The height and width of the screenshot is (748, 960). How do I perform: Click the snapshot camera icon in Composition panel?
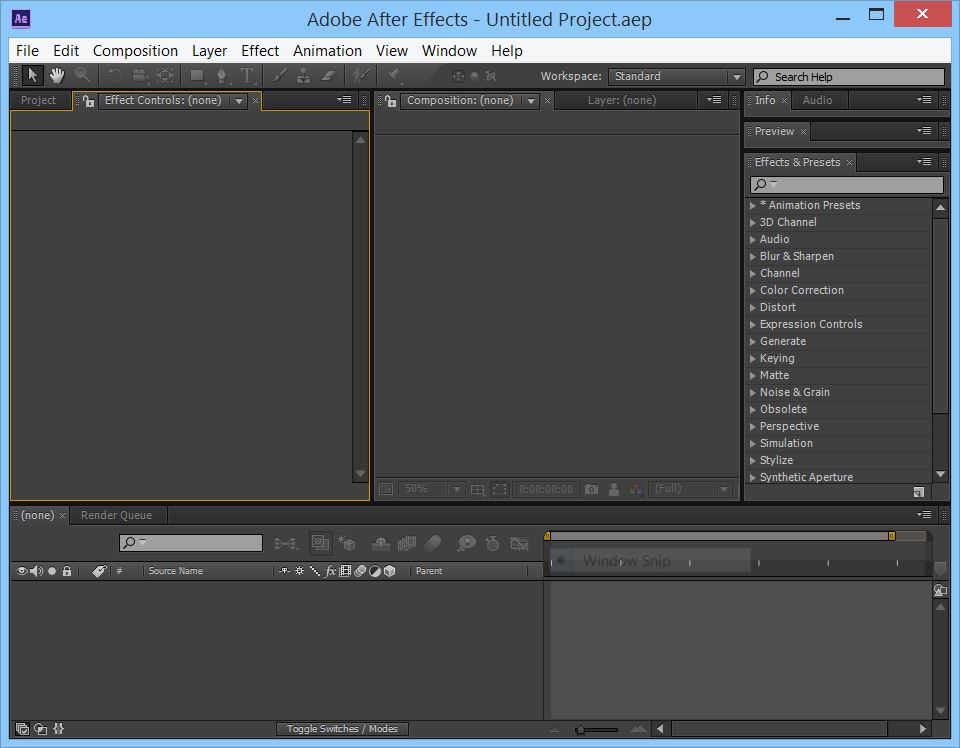591,489
